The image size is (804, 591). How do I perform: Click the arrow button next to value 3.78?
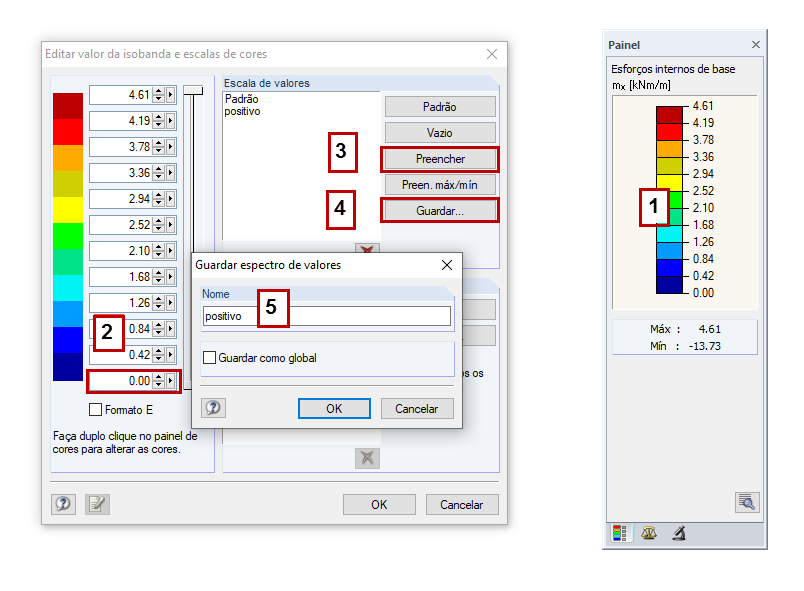[170, 147]
